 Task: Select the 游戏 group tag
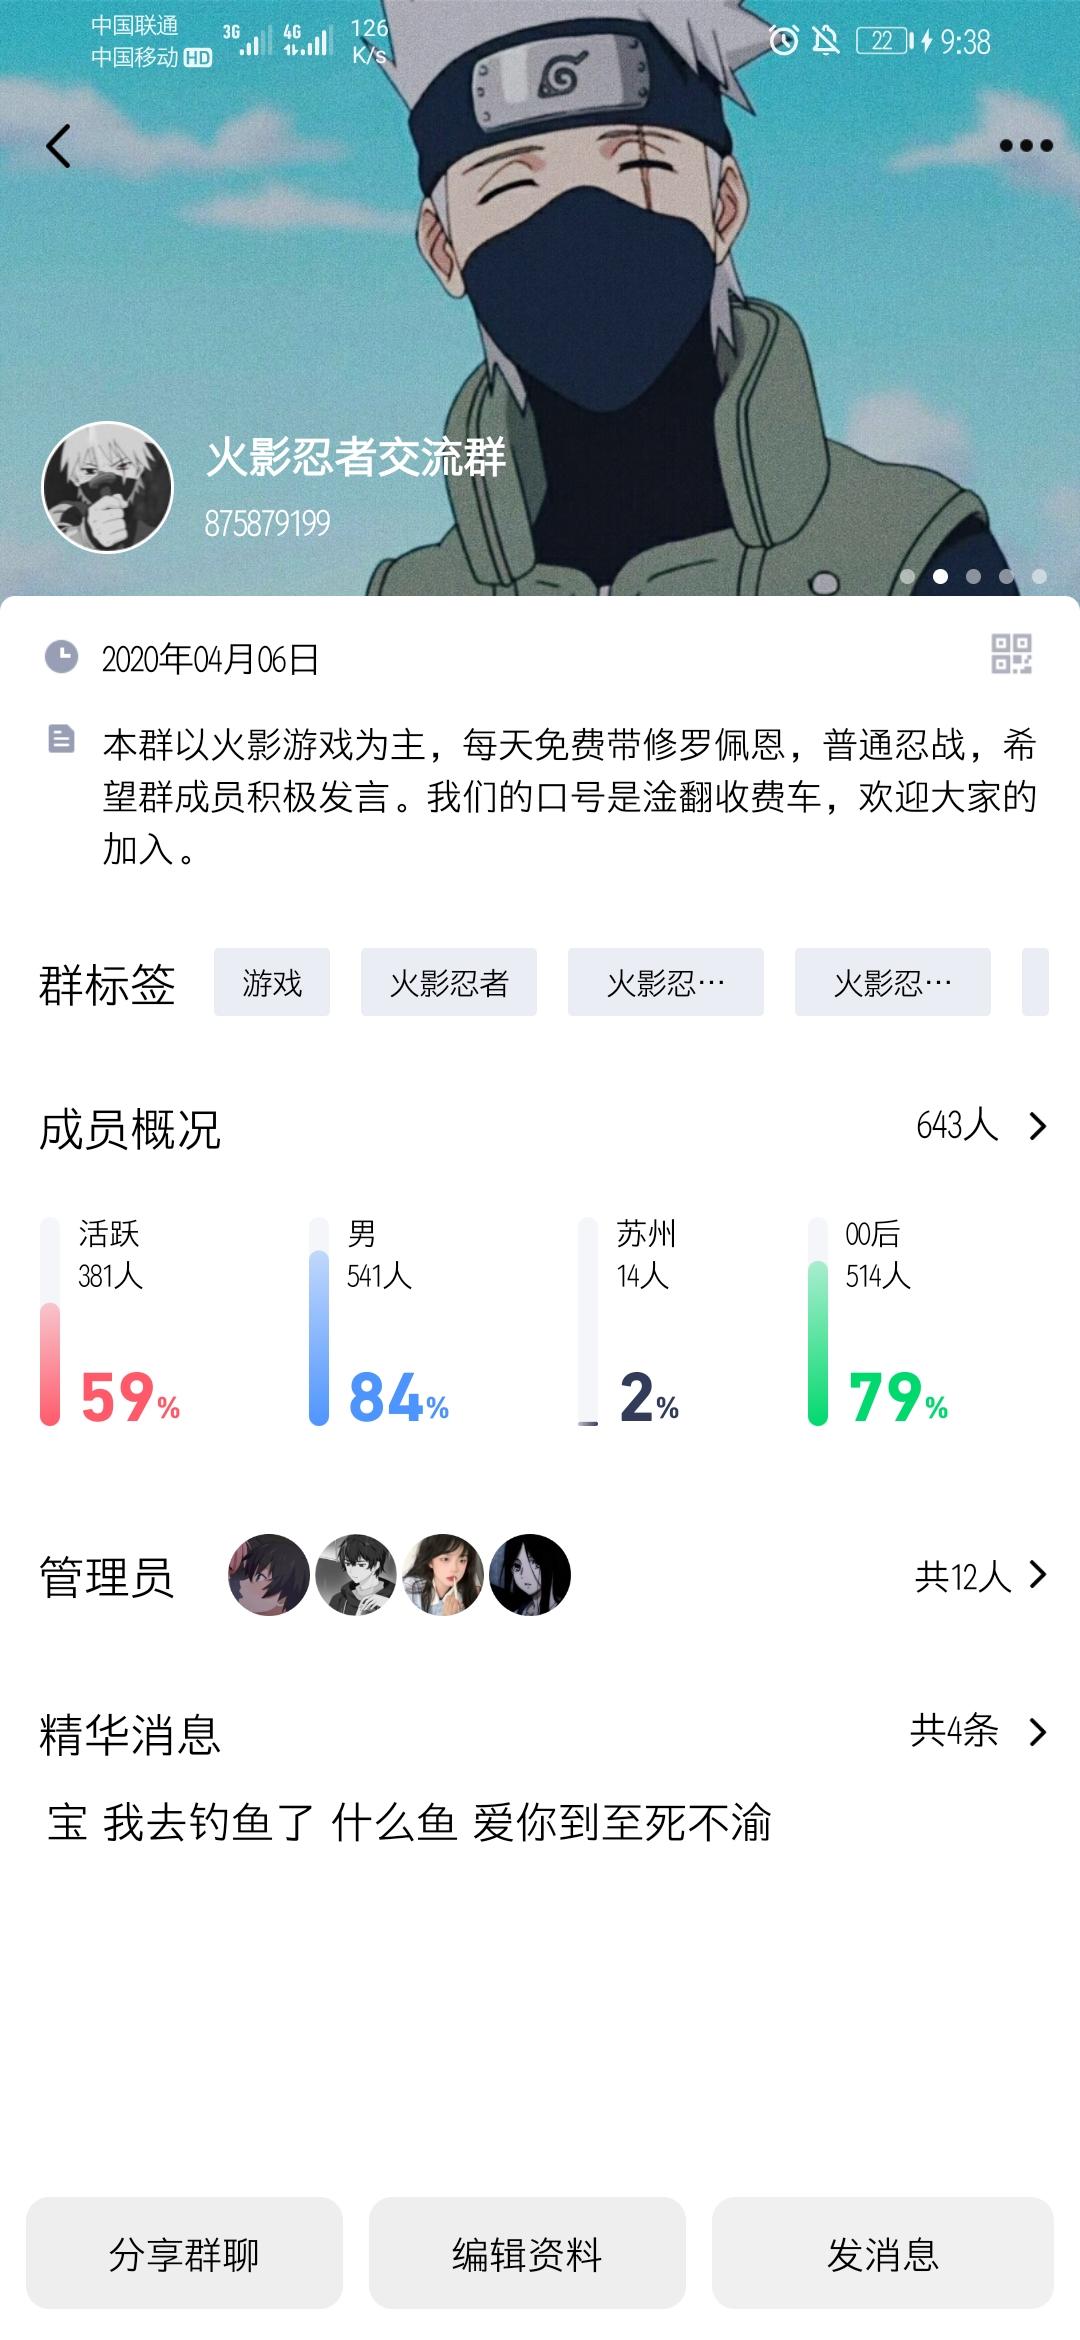[272, 982]
